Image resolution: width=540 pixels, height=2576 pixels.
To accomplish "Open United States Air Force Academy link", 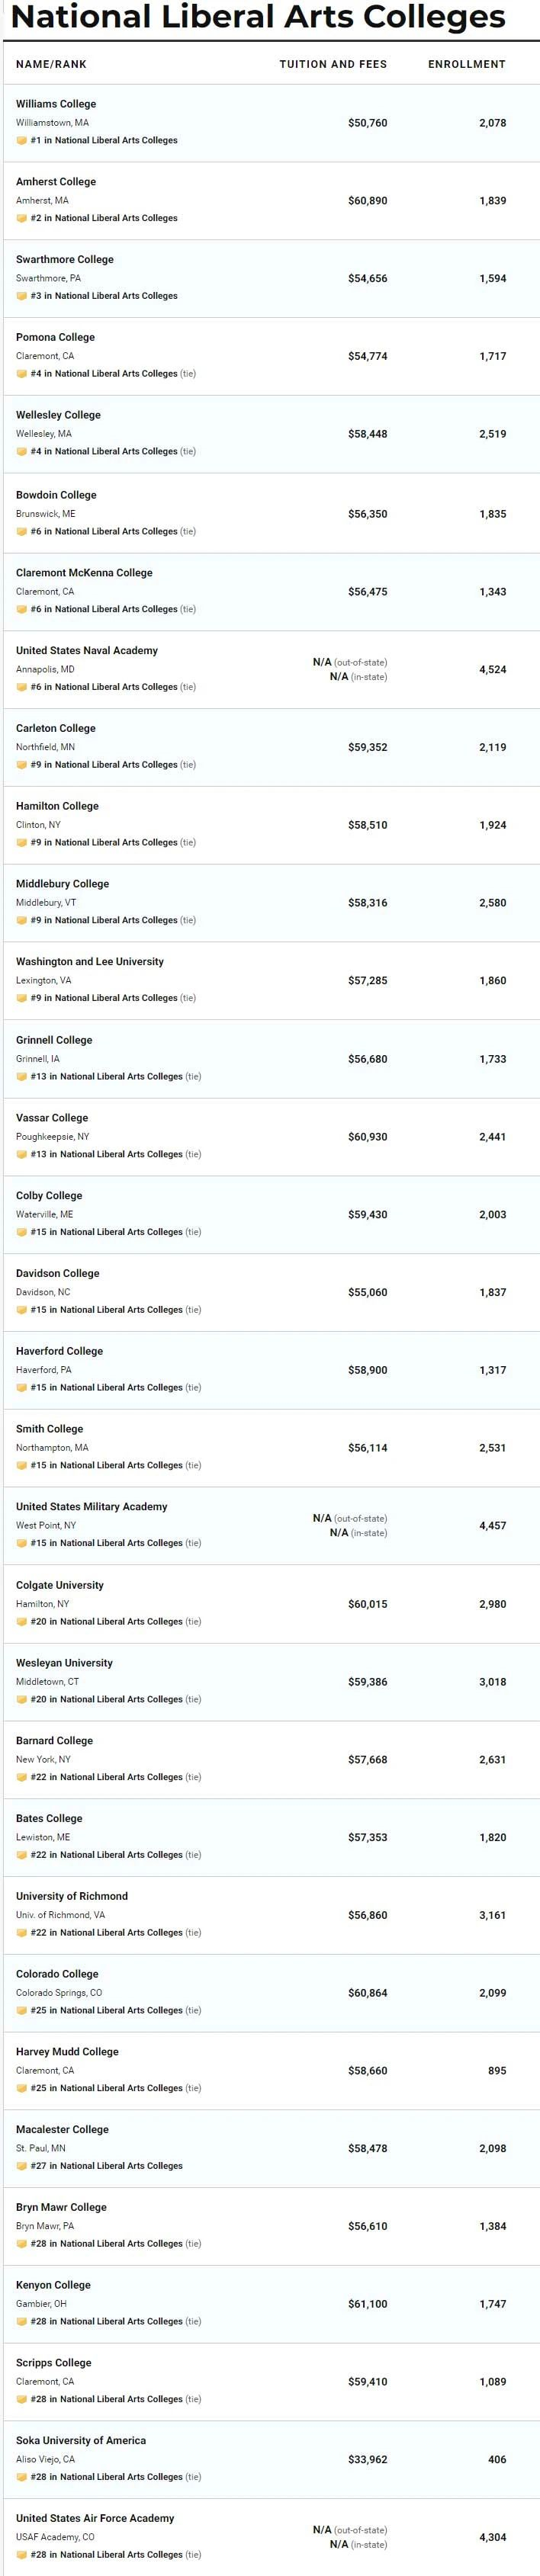I will click(95, 2518).
